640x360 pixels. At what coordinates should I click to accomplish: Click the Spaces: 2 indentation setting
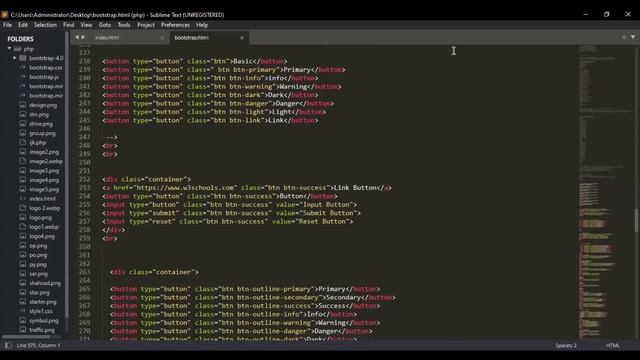coord(566,346)
